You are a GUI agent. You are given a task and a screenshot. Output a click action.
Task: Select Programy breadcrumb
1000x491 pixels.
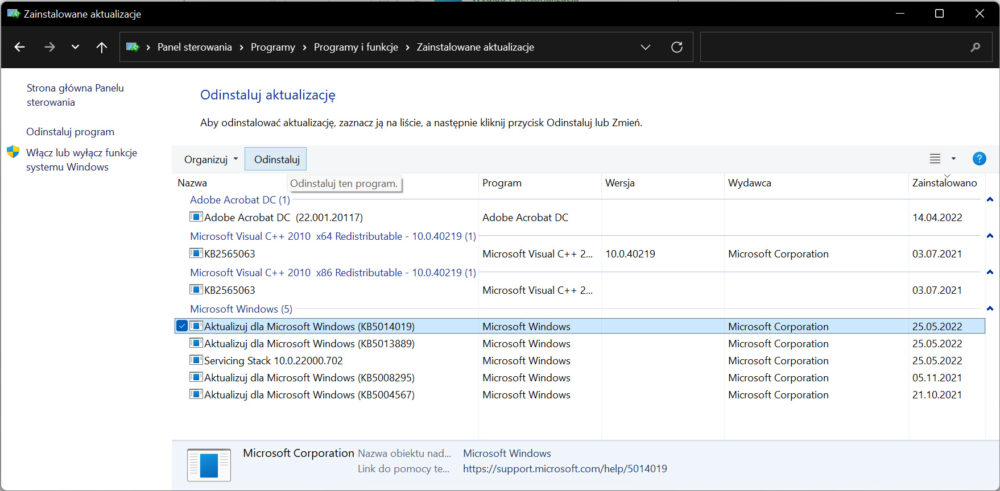273,47
